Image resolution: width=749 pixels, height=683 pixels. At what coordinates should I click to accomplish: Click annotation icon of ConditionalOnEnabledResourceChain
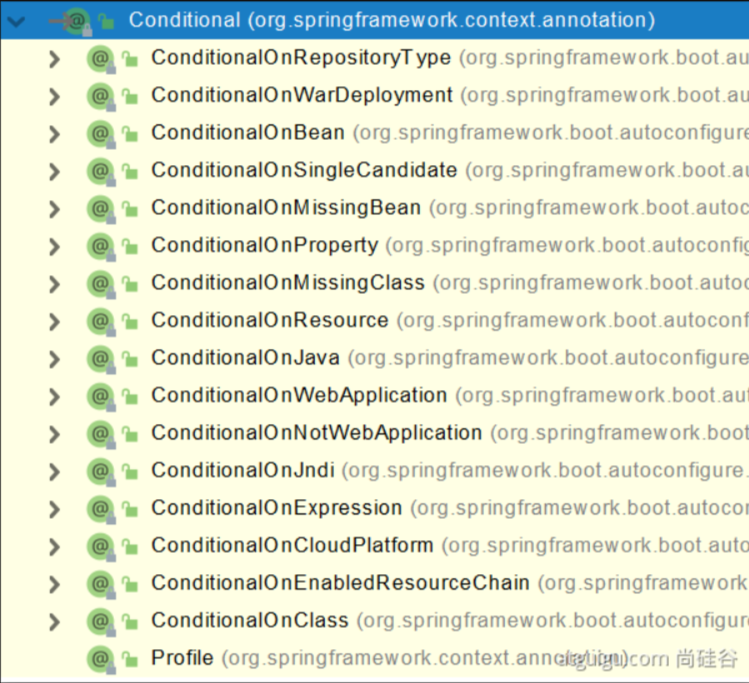coord(101,585)
